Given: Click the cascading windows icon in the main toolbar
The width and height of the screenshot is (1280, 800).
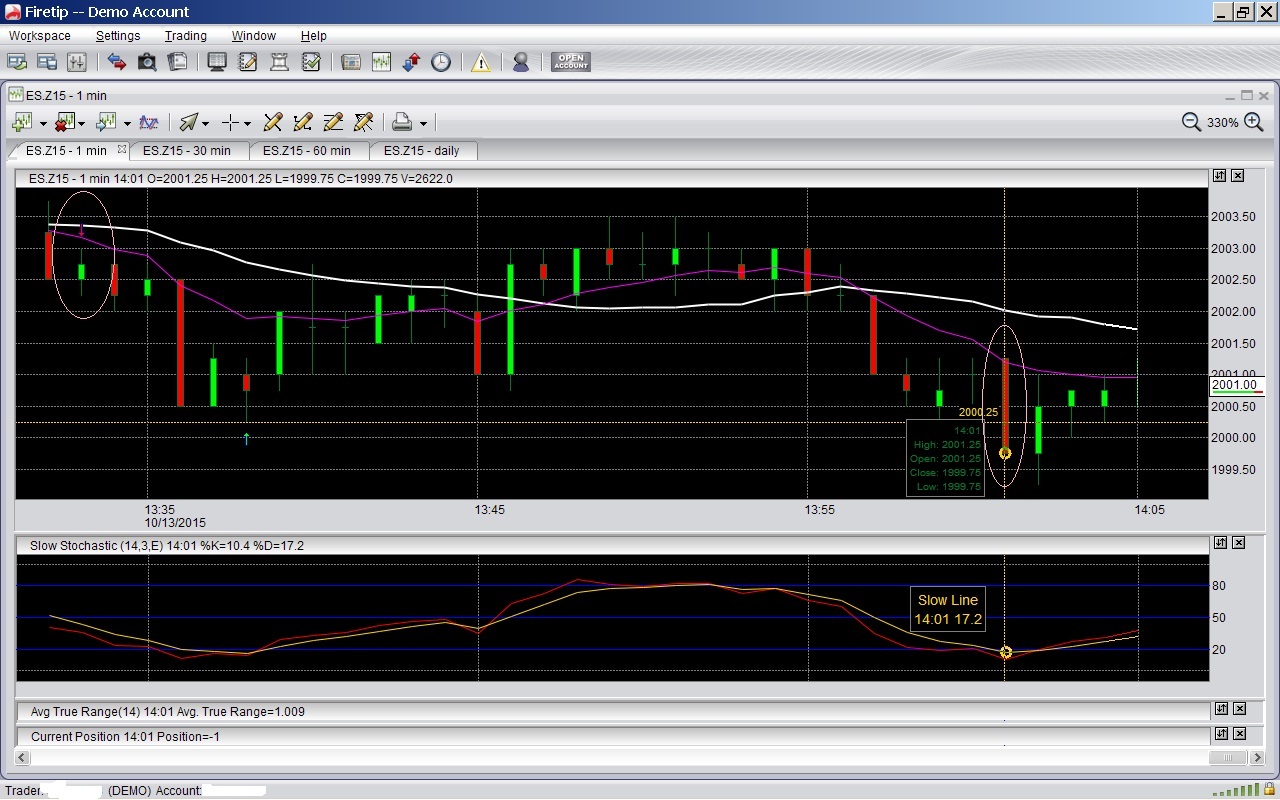Looking at the screenshot, I should tap(46, 62).
